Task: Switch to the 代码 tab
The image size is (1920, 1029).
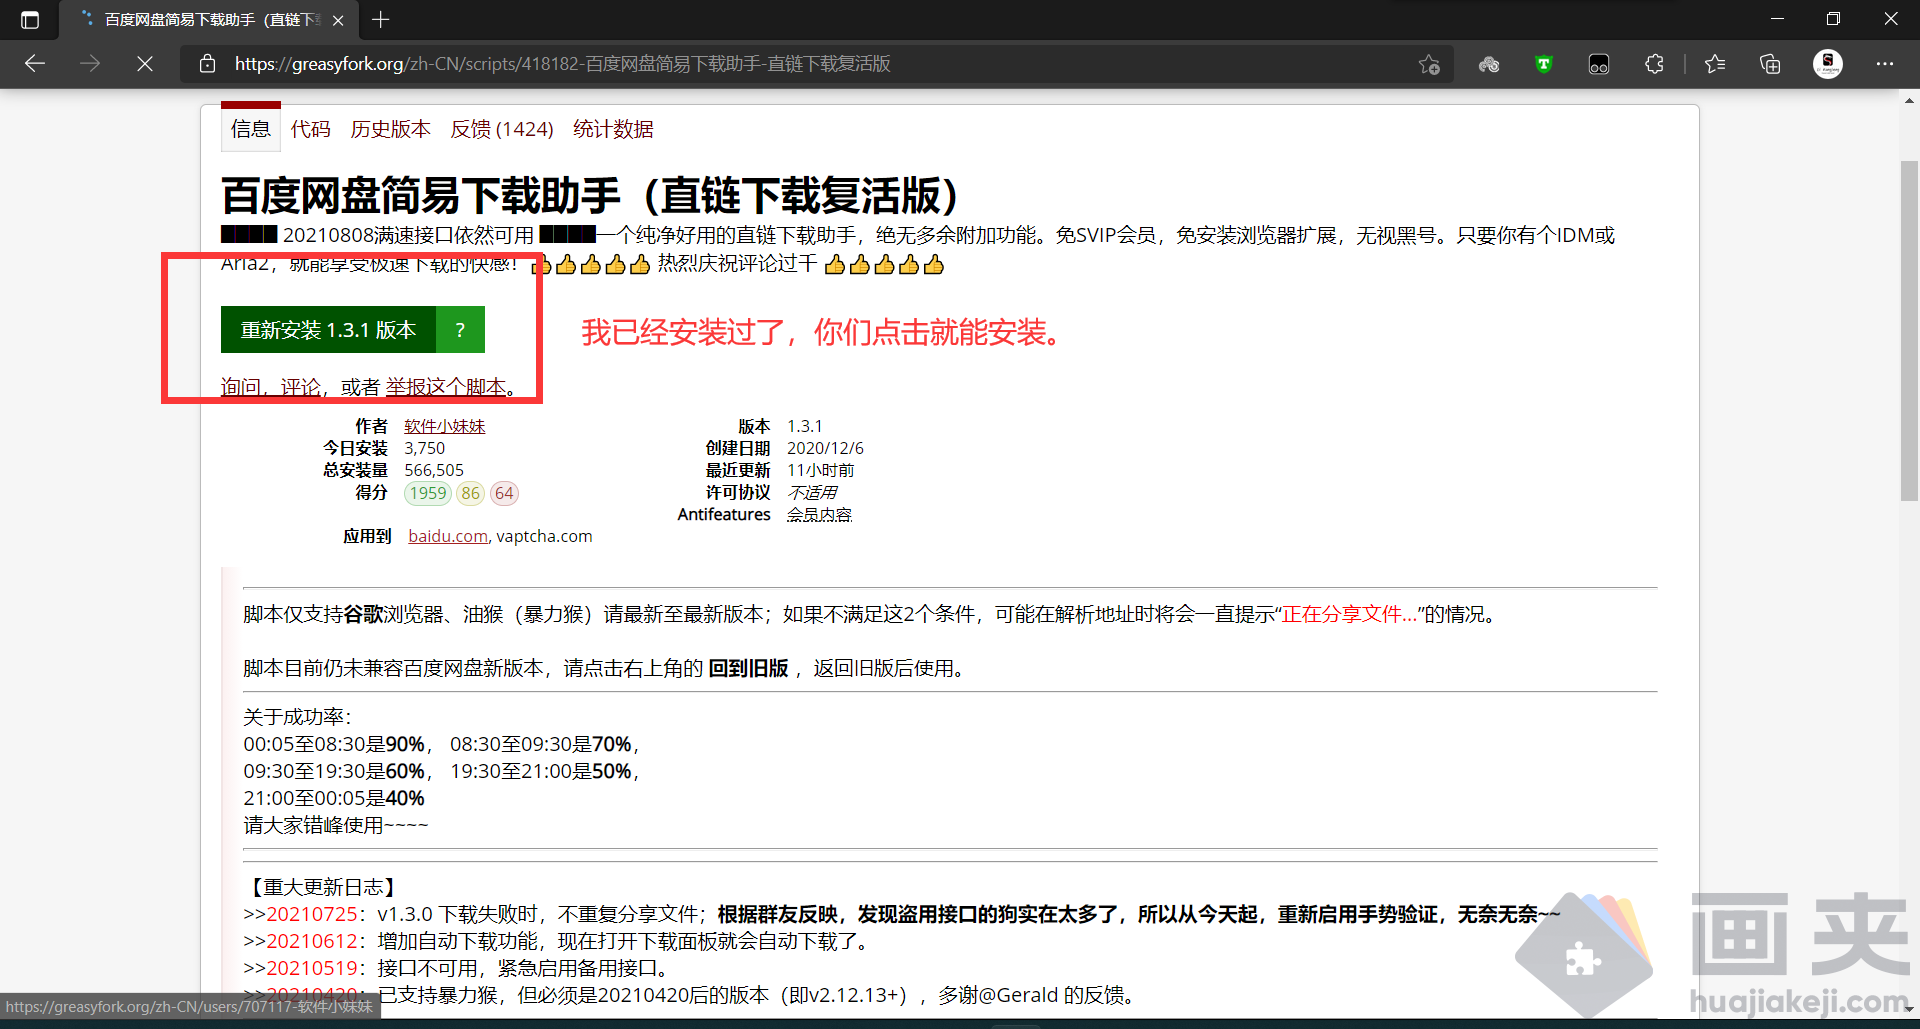Action: [310, 128]
